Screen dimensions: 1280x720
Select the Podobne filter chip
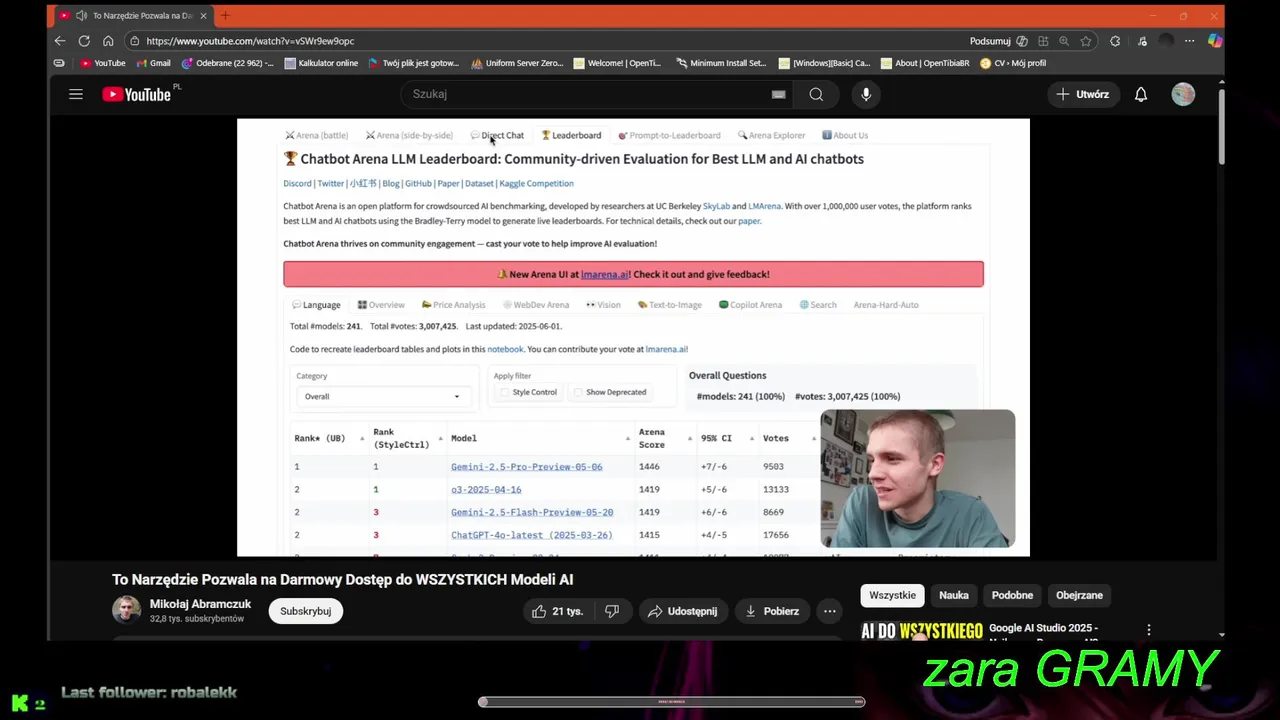click(x=1012, y=595)
